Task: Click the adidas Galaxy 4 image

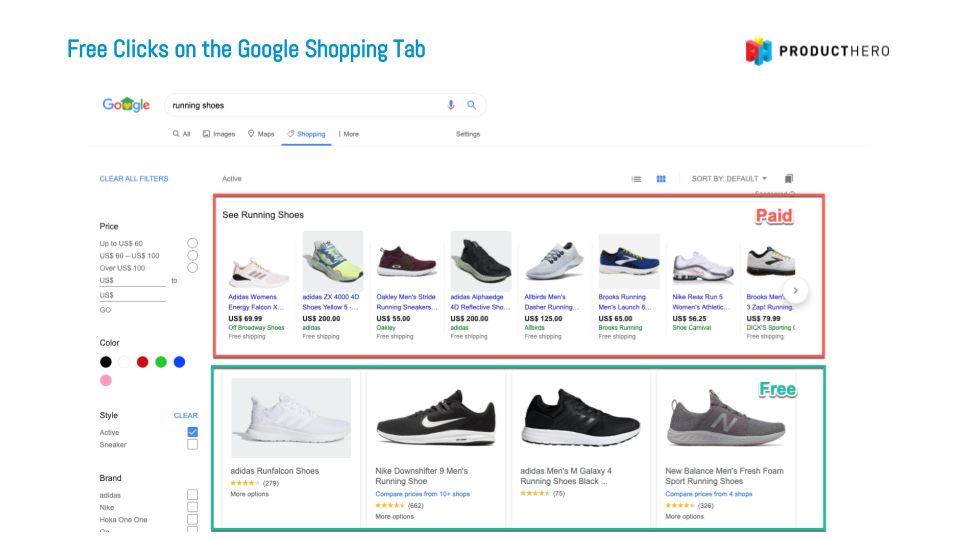Action: point(581,419)
